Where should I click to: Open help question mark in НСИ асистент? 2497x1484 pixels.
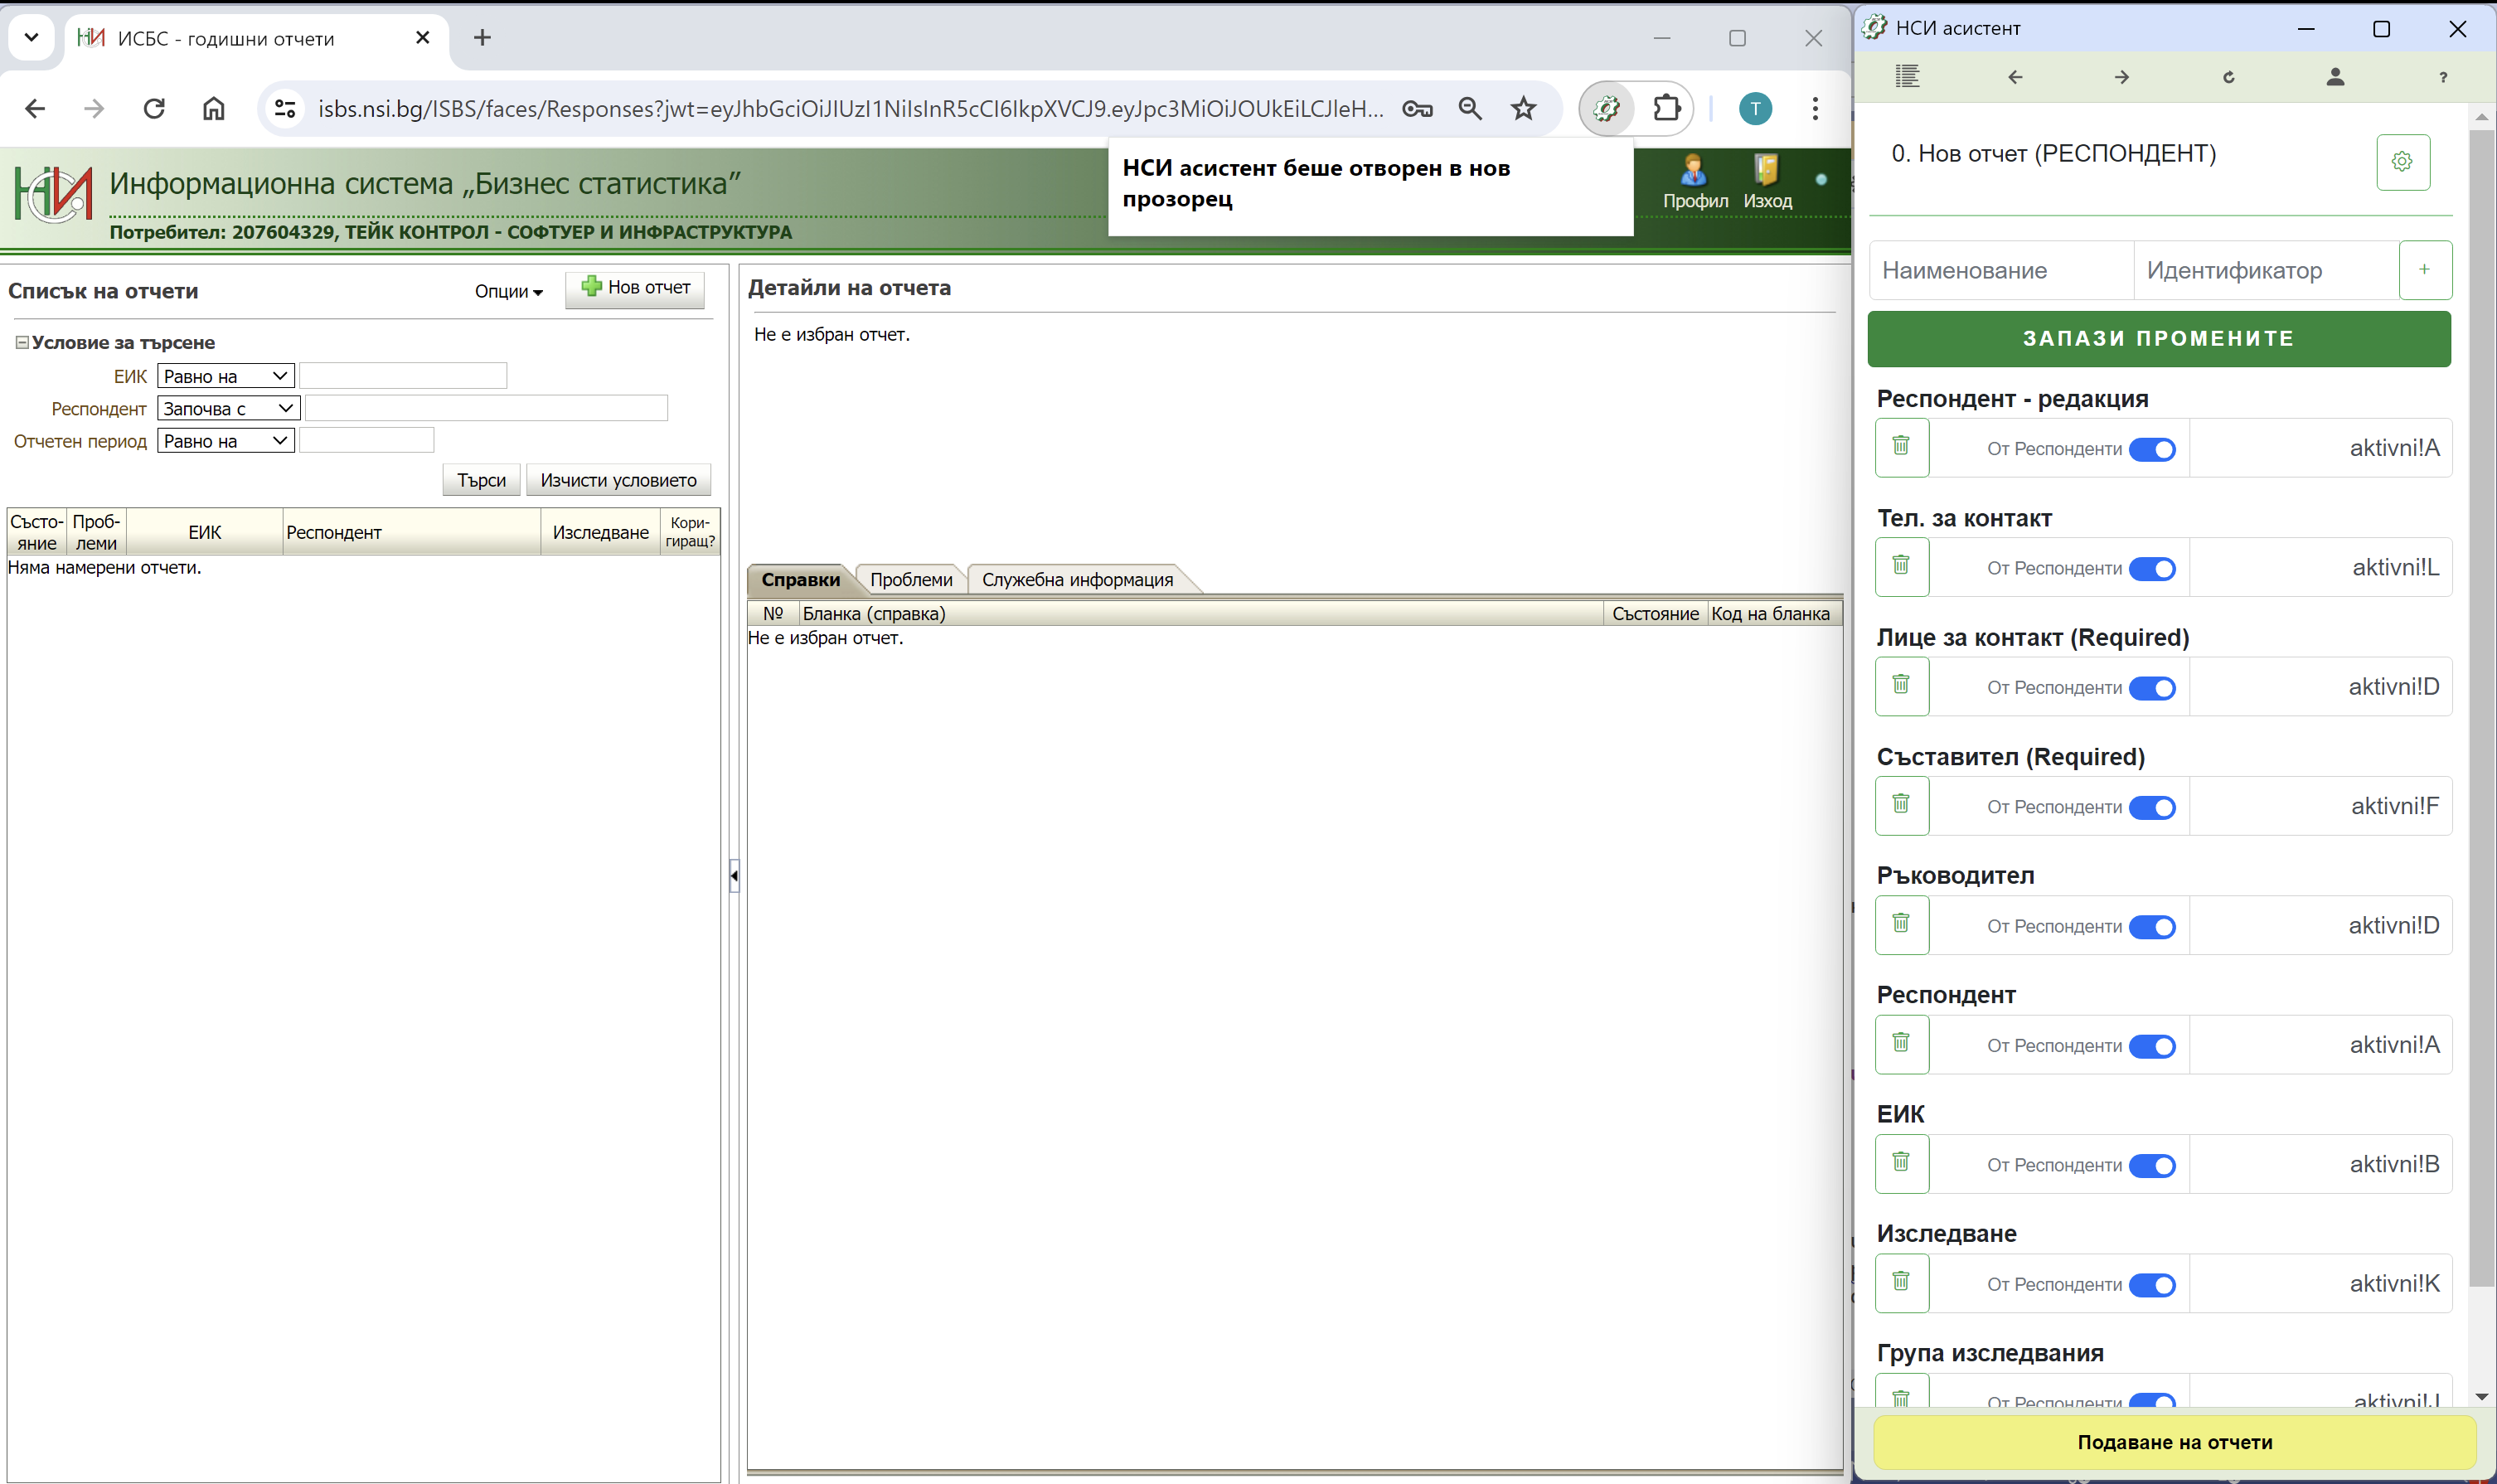click(x=2443, y=77)
